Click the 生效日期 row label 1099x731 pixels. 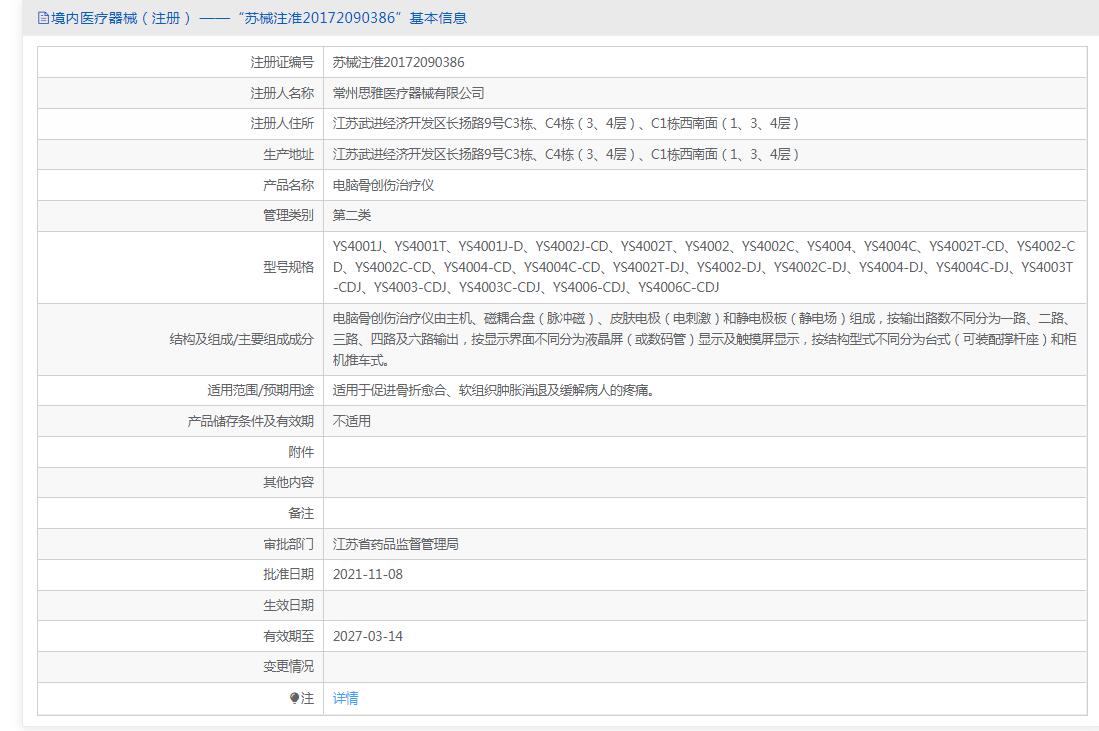[x=289, y=605]
